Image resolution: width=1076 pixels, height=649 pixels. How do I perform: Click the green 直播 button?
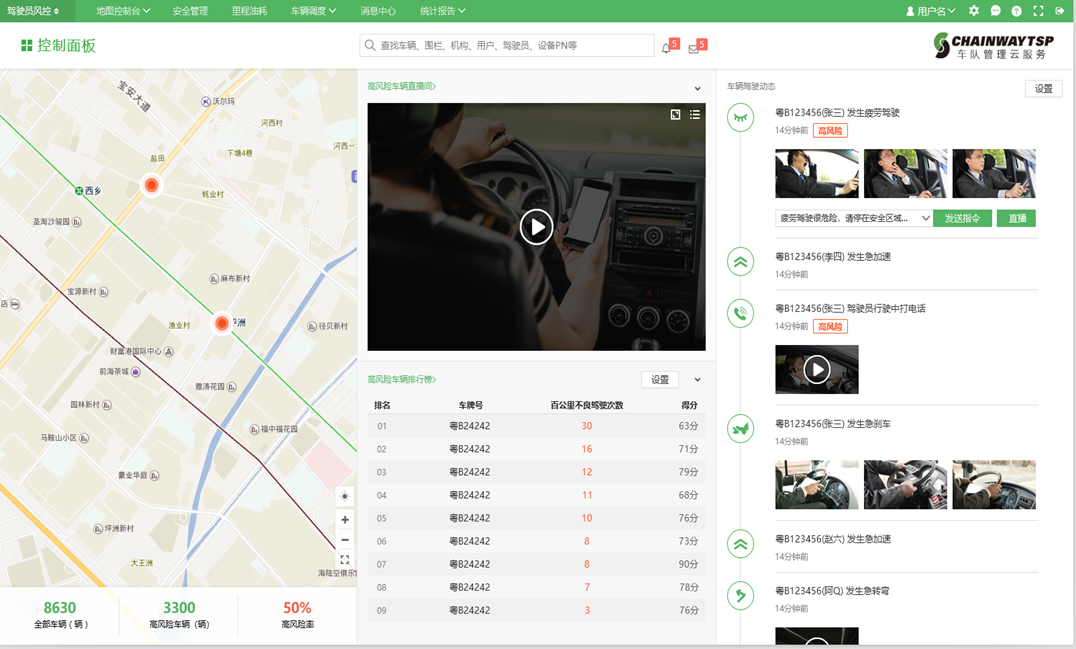[1016, 218]
